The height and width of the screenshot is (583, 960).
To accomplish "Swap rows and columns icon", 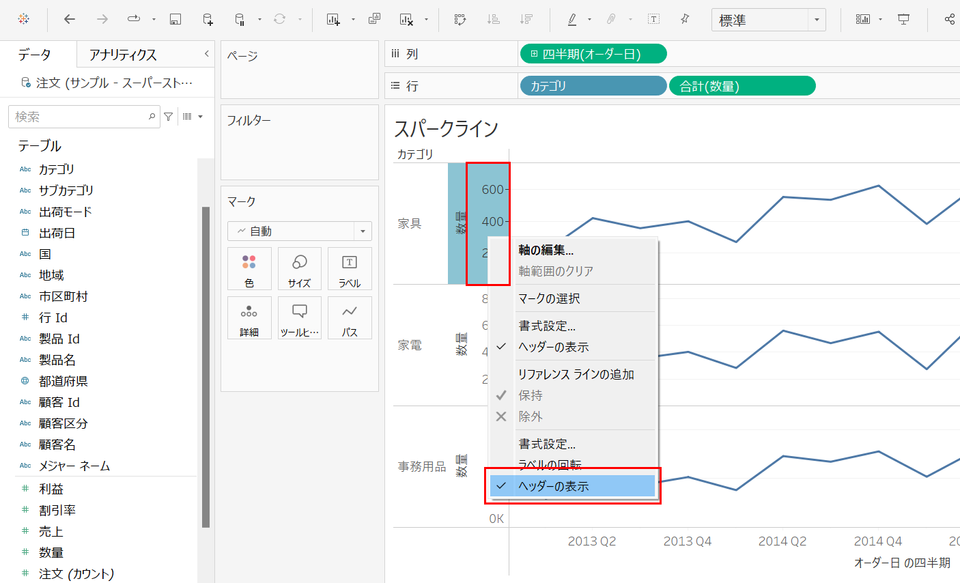I will 460,20.
